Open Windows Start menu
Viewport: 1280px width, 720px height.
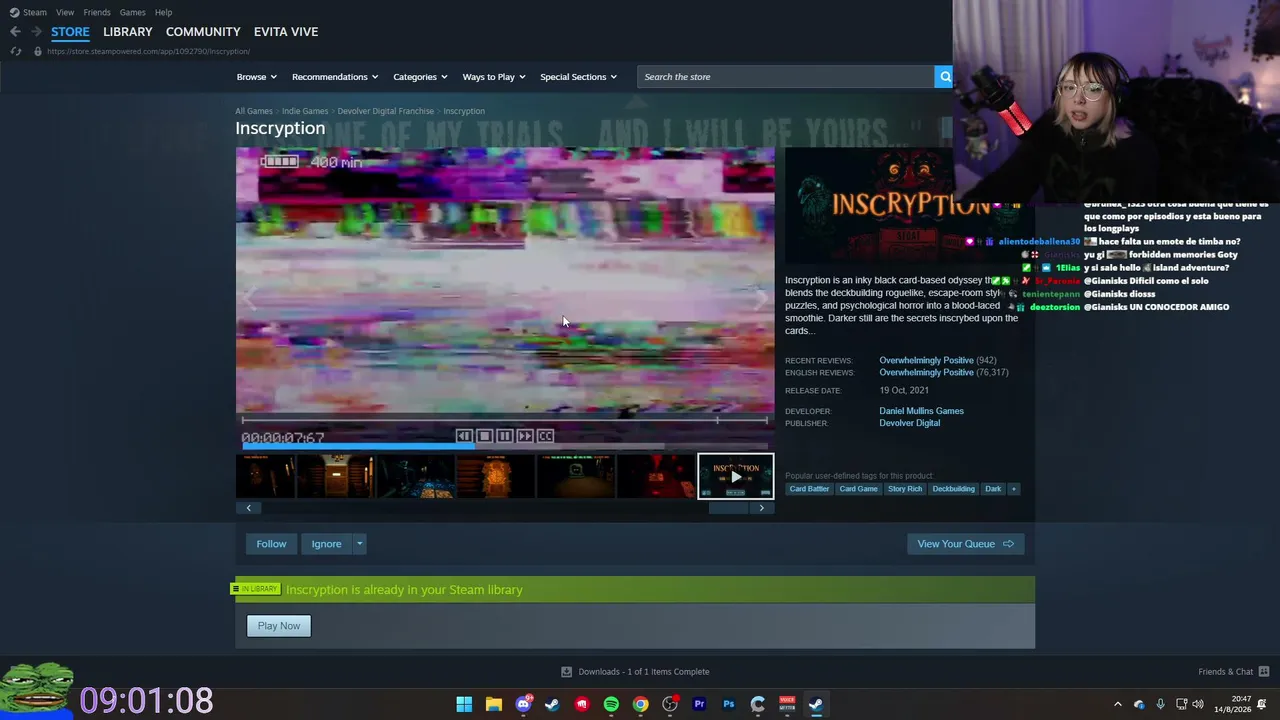pos(464,704)
